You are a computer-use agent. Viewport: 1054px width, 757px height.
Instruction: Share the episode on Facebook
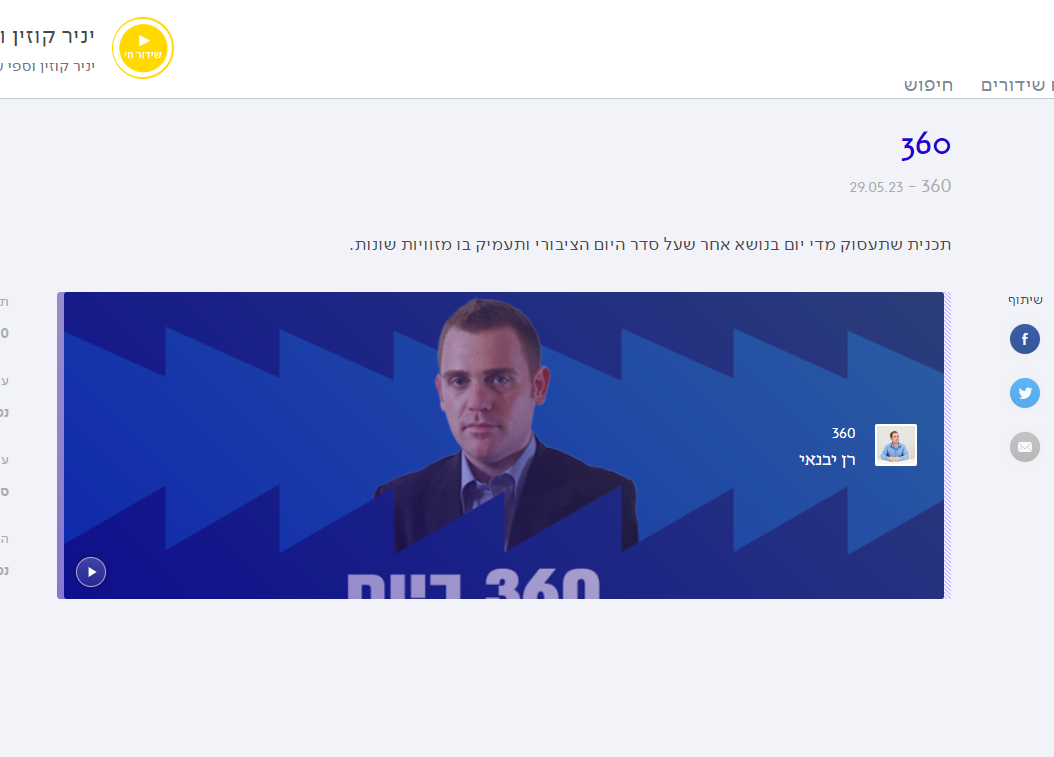[1024, 339]
